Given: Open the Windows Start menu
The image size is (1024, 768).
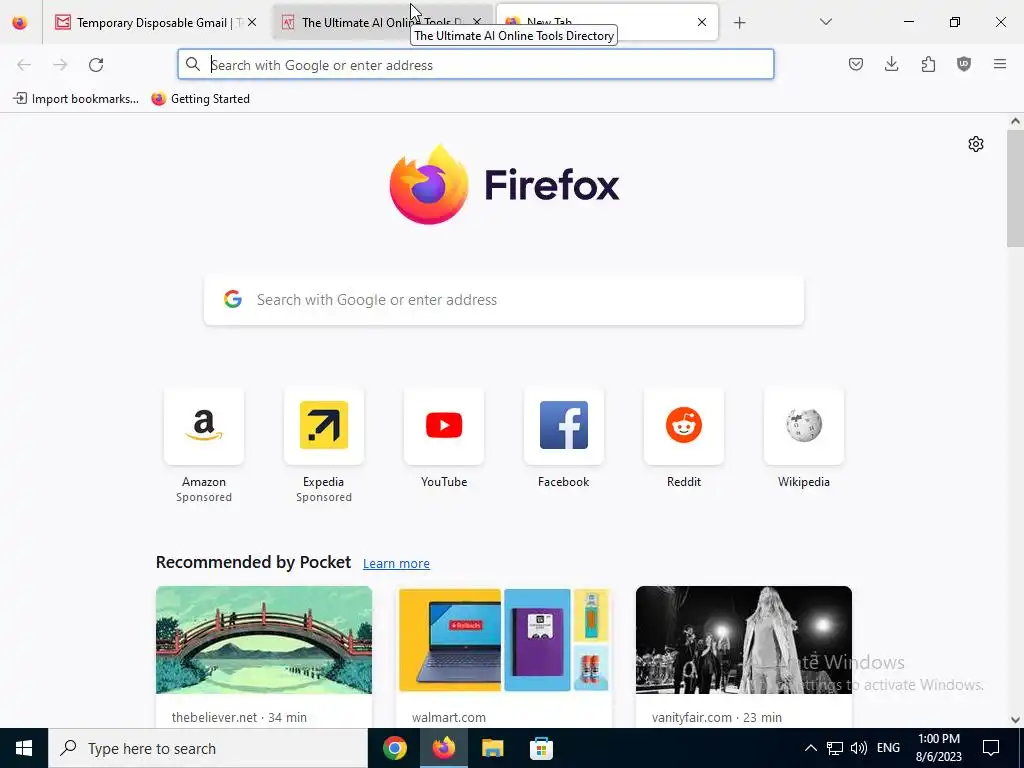Looking at the screenshot, I should pyautogui.click(x=24, y=748).
